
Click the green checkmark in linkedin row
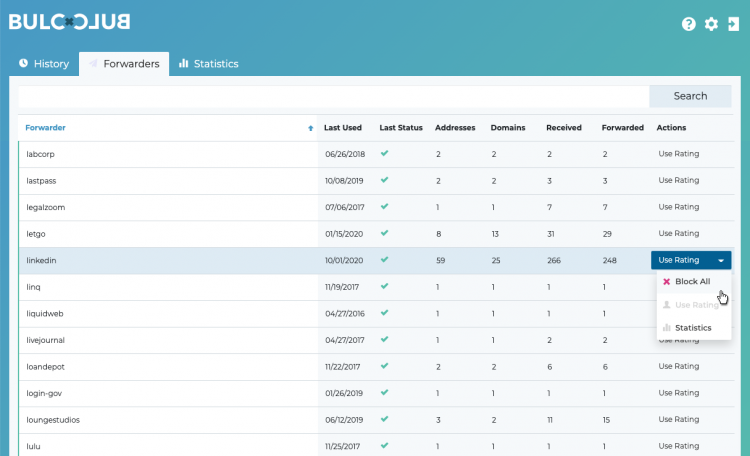(385, 260)
